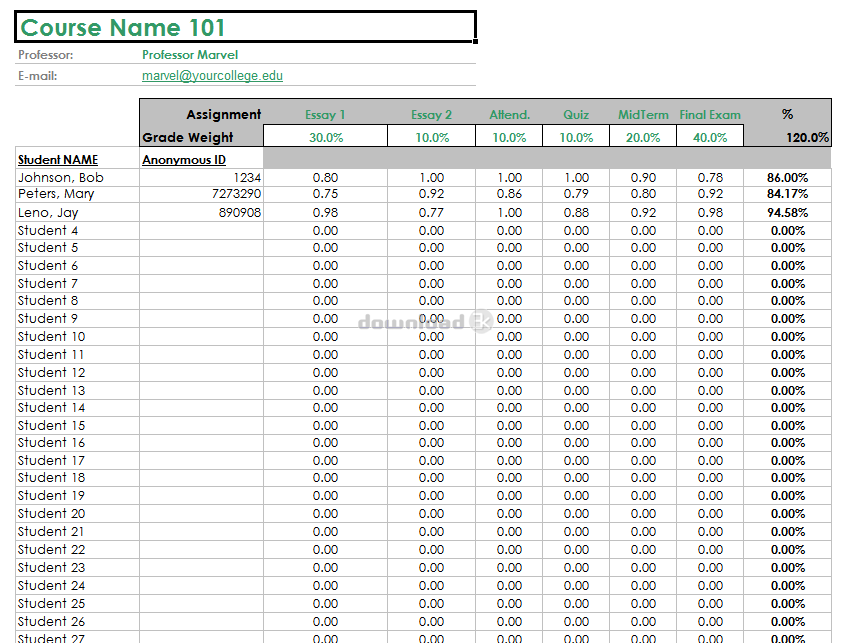This screenshot has height=643, width=852.
Task: Select the Student 24 name cell
Action: pyautogui.click(x=77, y=585)
